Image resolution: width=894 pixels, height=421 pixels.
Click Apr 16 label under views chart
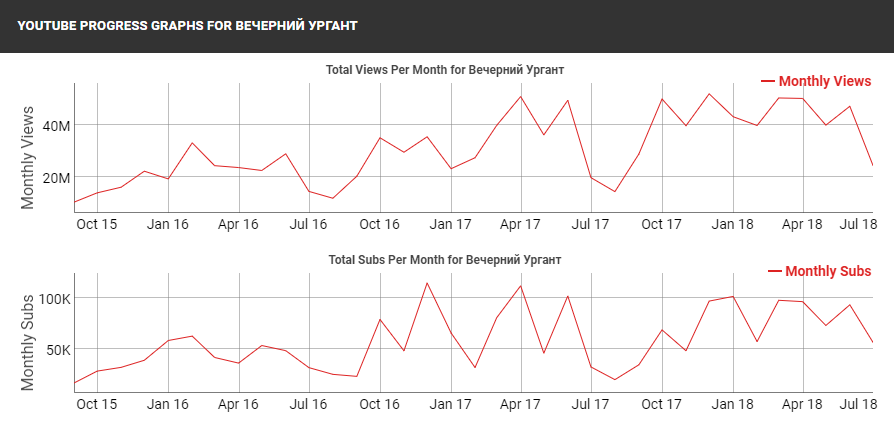pos(238,224)
